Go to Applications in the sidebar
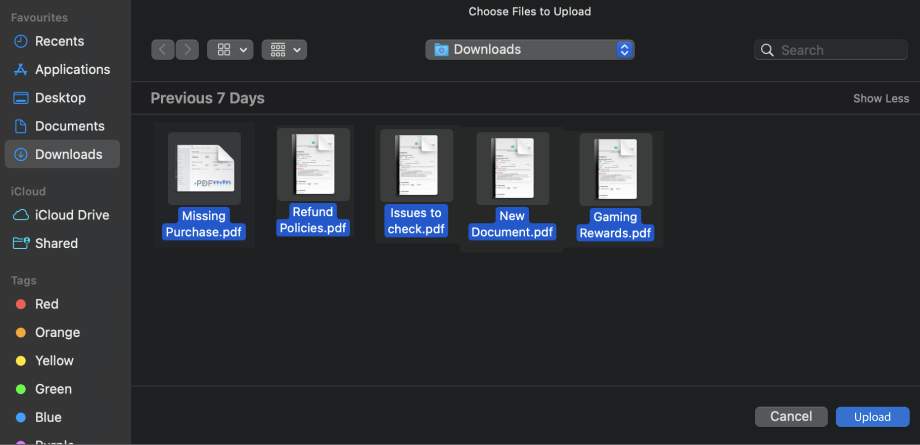 [72, 69]
